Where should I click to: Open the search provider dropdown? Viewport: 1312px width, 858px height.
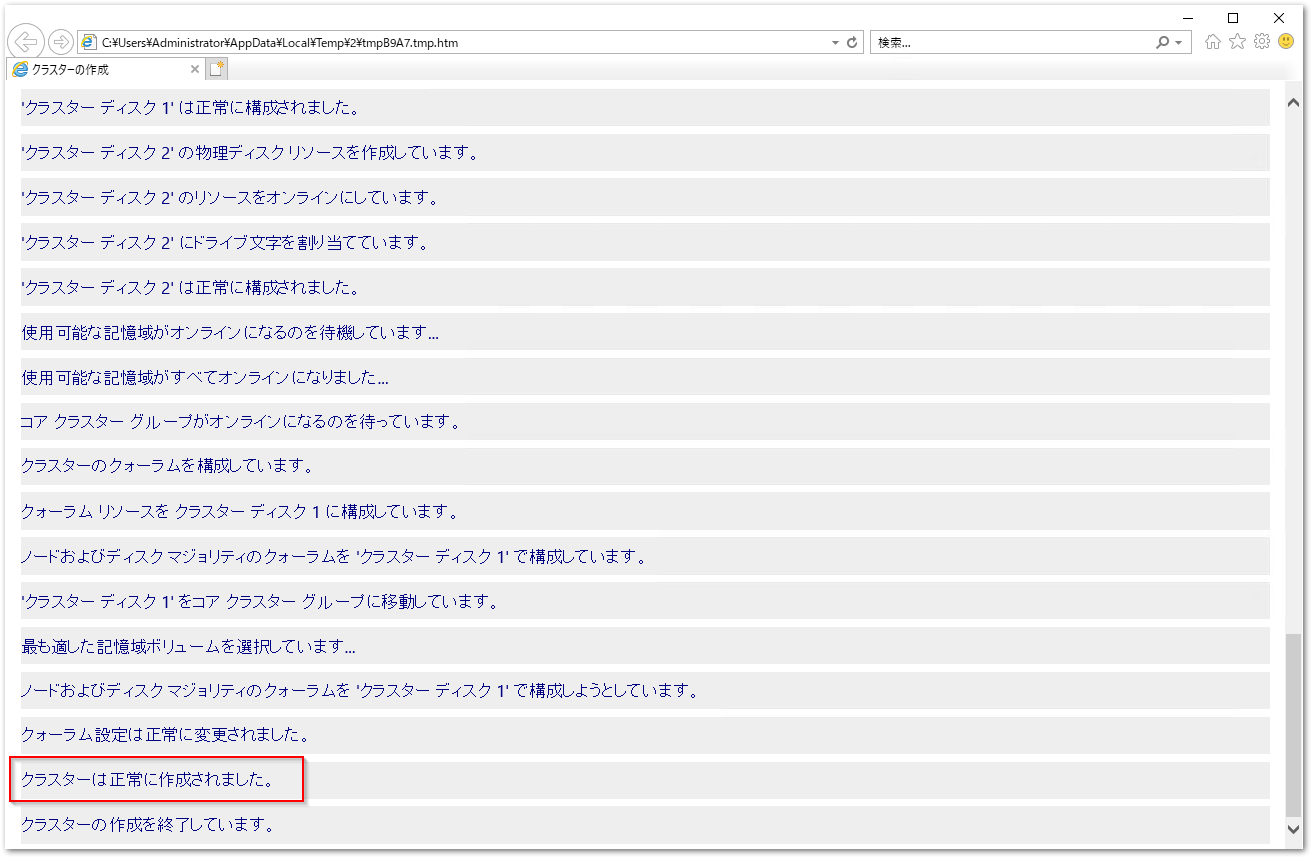(x=1178, y=41)
